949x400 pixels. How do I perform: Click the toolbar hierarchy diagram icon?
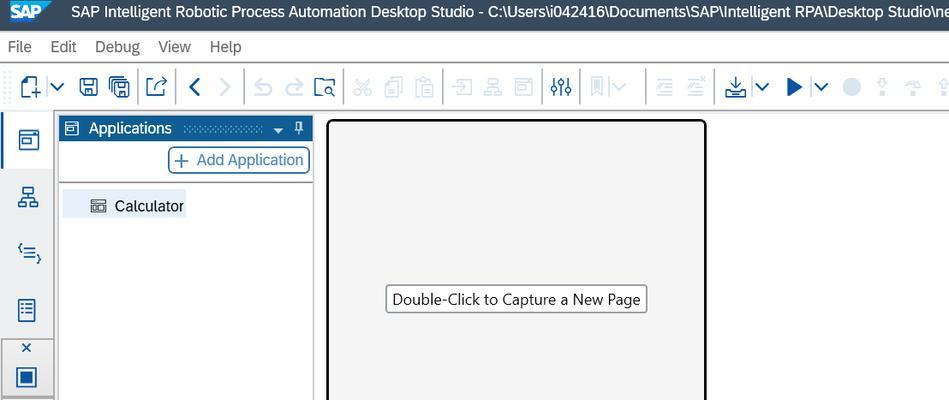(493, 87)
